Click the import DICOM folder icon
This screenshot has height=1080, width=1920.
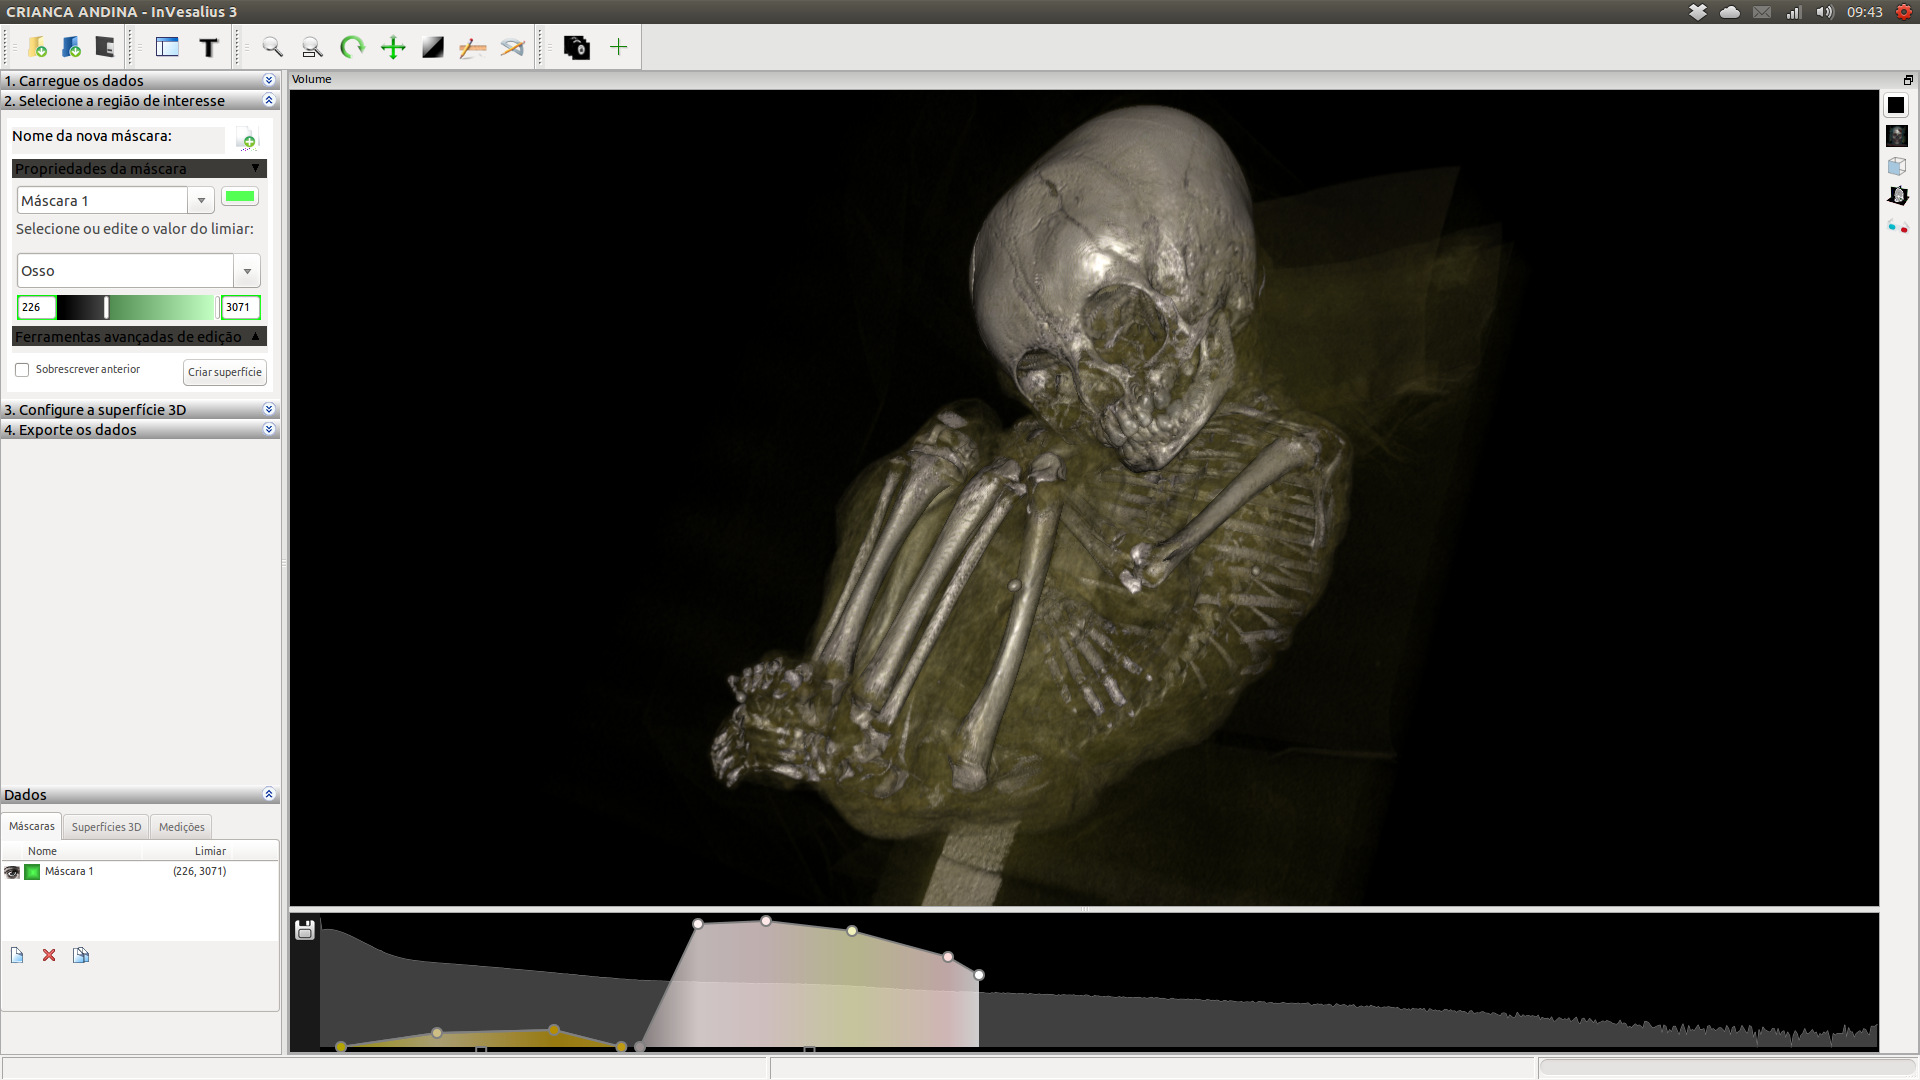(37, 47)
